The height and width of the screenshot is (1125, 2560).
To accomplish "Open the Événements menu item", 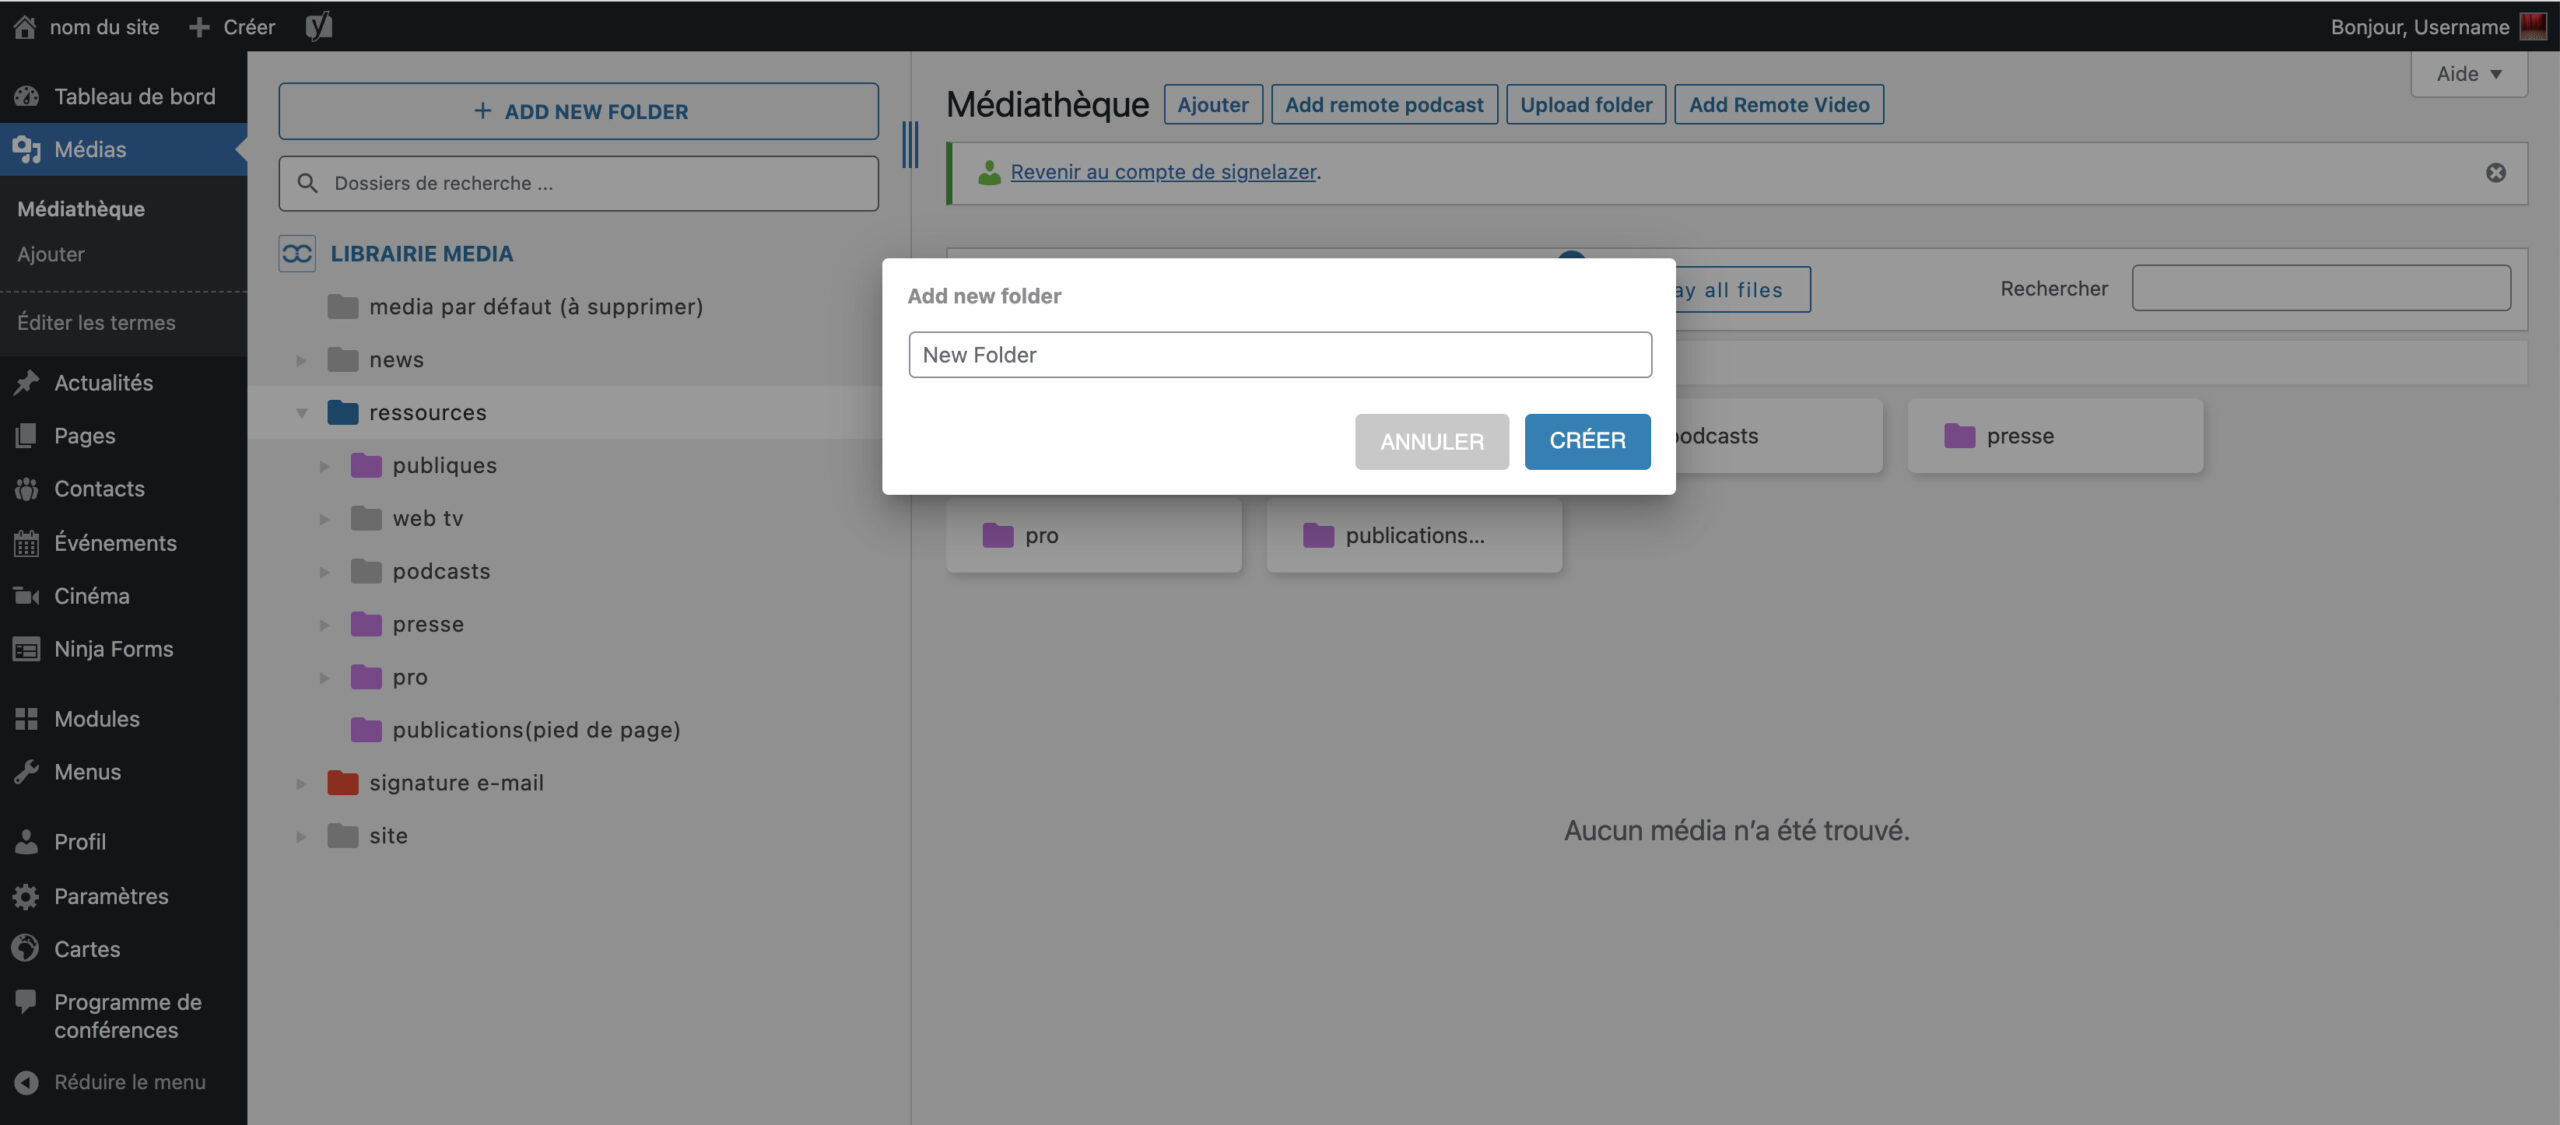I will tap(115, 543).
